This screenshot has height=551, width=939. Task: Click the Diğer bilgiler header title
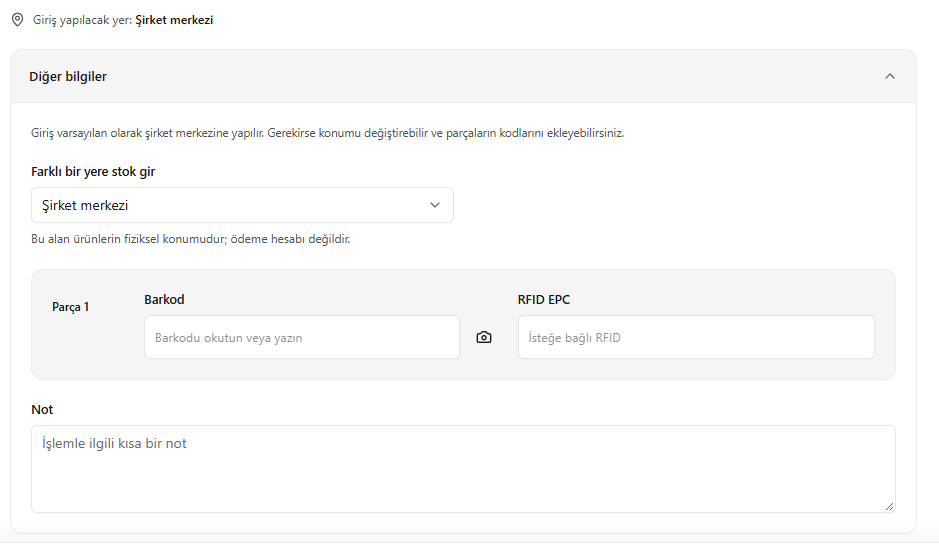(68, 77)
